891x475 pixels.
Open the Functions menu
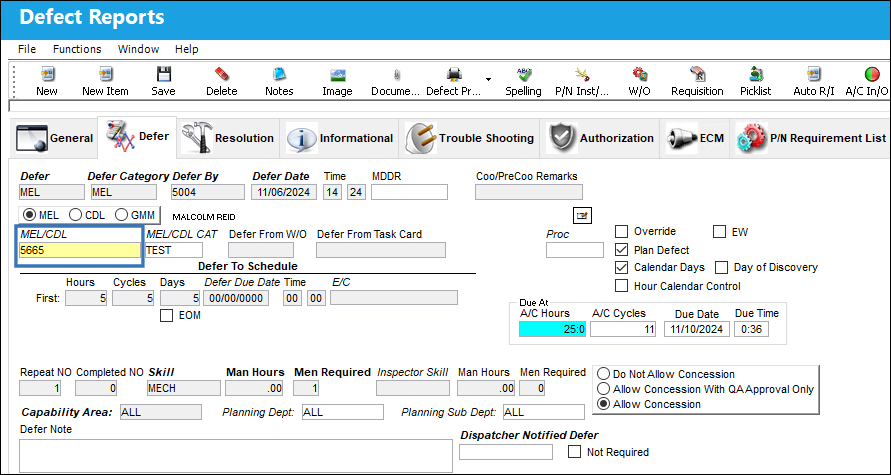tap(77, 49)
